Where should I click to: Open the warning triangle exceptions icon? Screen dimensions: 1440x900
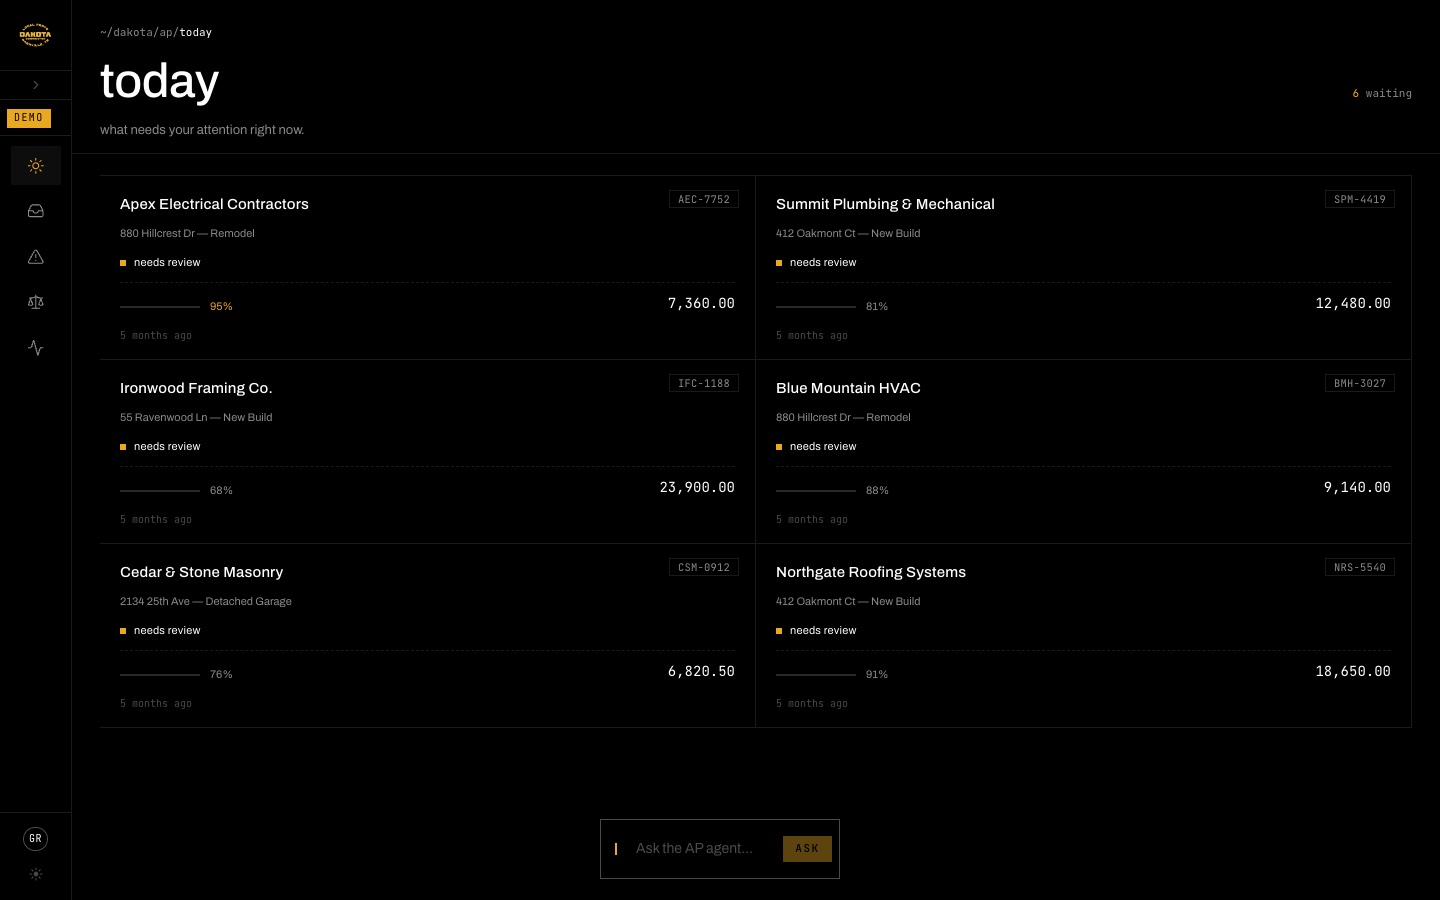[x=36, y=257]
